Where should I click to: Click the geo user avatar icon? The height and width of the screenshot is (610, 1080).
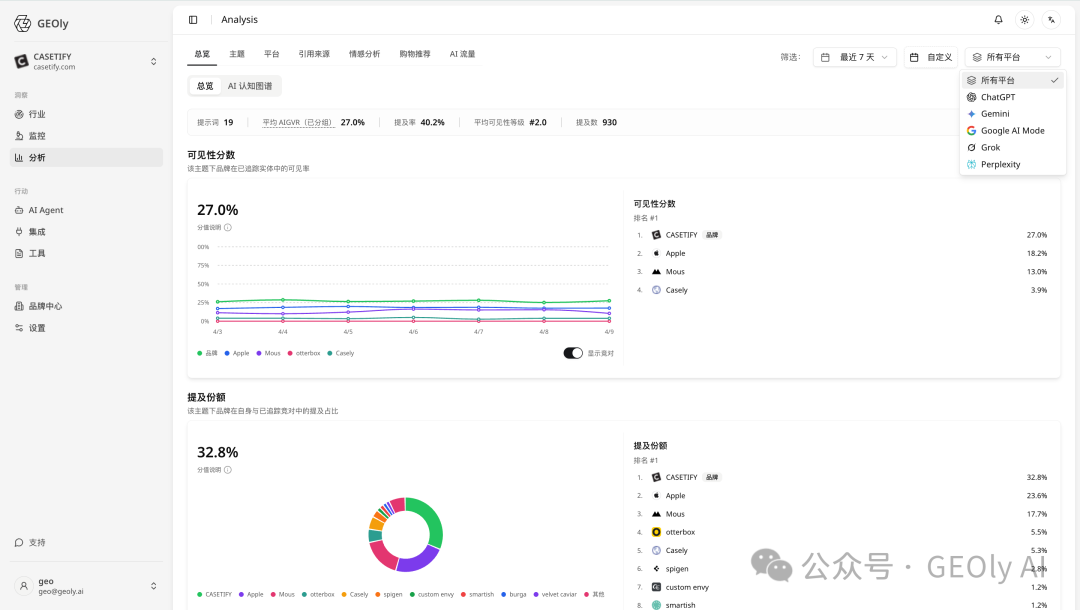(23, 586)
